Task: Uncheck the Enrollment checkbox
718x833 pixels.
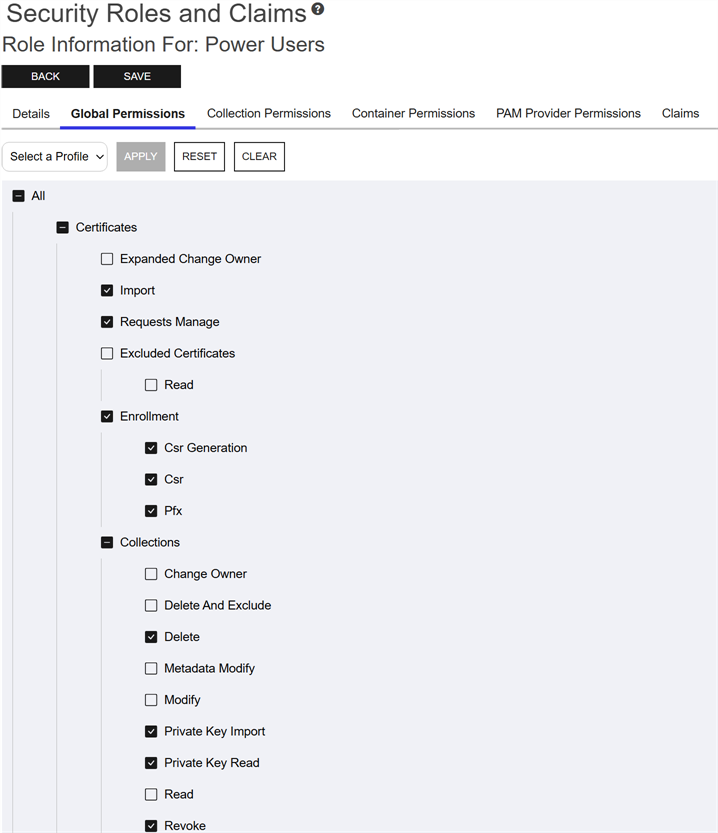Action: pos(107,417)
